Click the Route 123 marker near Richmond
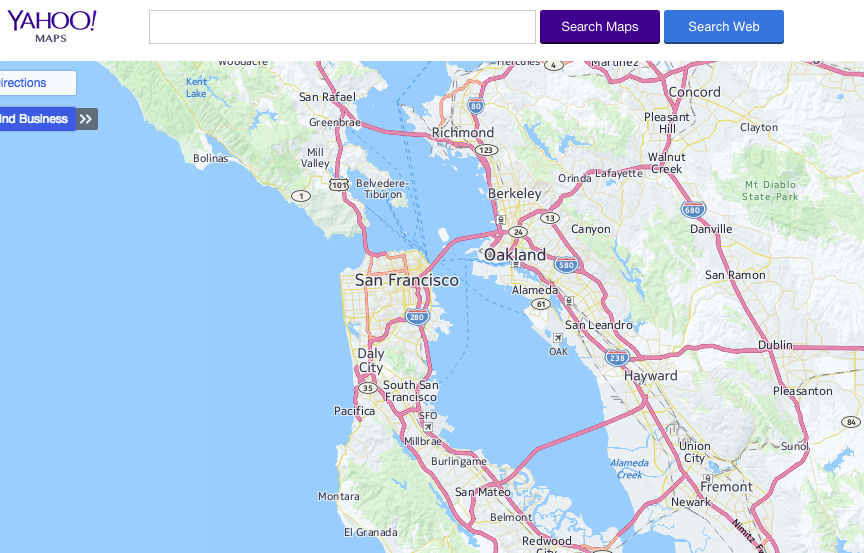Viewport: 864px width, 553px height. pyautogui.click(x=486, y=150)
